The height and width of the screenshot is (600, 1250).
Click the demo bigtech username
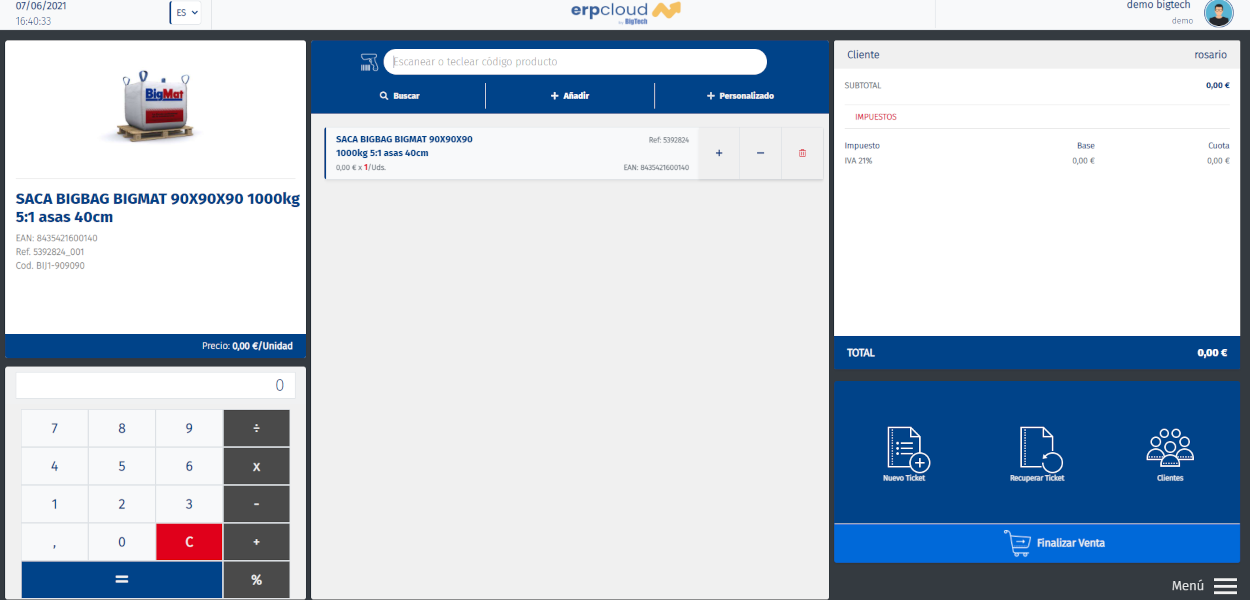tap(1159, 5)
